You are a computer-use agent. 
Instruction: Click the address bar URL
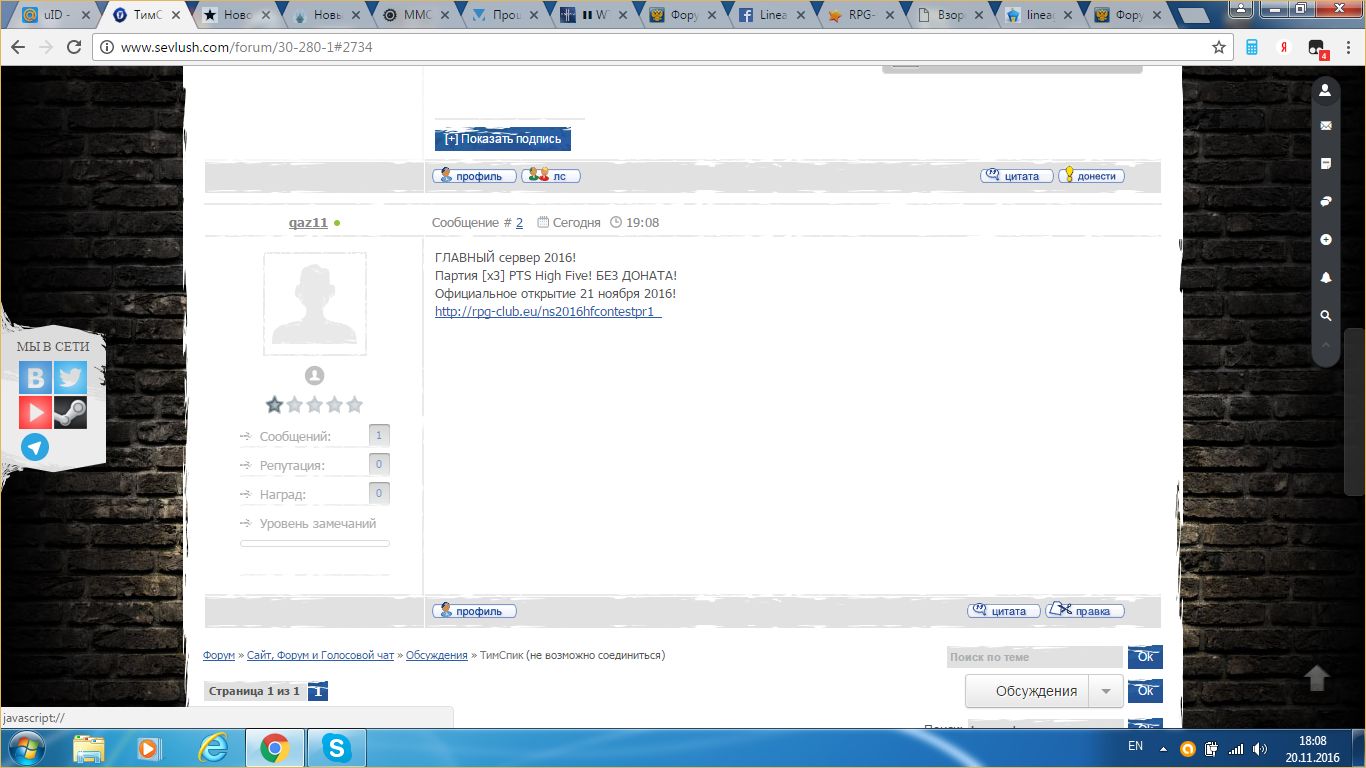click(x=246, y=47)
